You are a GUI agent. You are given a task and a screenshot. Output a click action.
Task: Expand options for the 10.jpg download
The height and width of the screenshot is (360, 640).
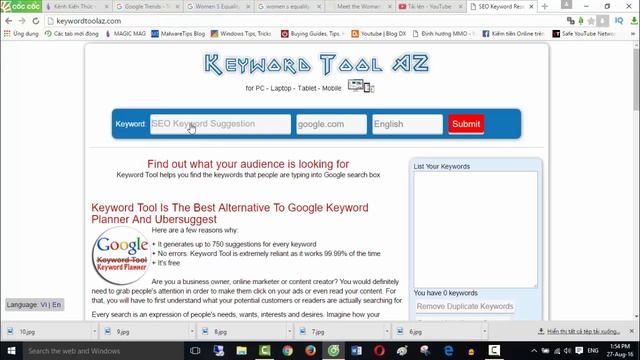94,331
